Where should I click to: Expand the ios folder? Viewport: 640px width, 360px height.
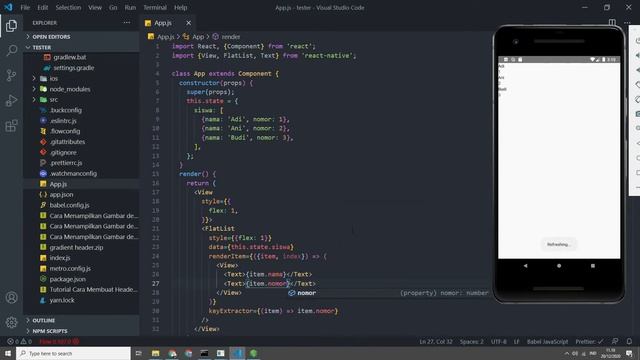click(53, 78)
